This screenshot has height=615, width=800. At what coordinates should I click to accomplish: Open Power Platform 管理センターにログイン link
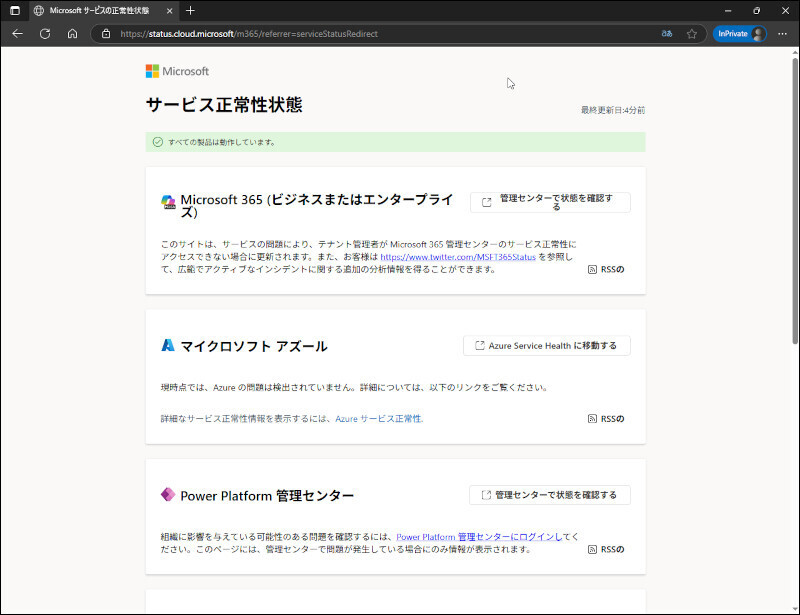(x=479, y=537)
